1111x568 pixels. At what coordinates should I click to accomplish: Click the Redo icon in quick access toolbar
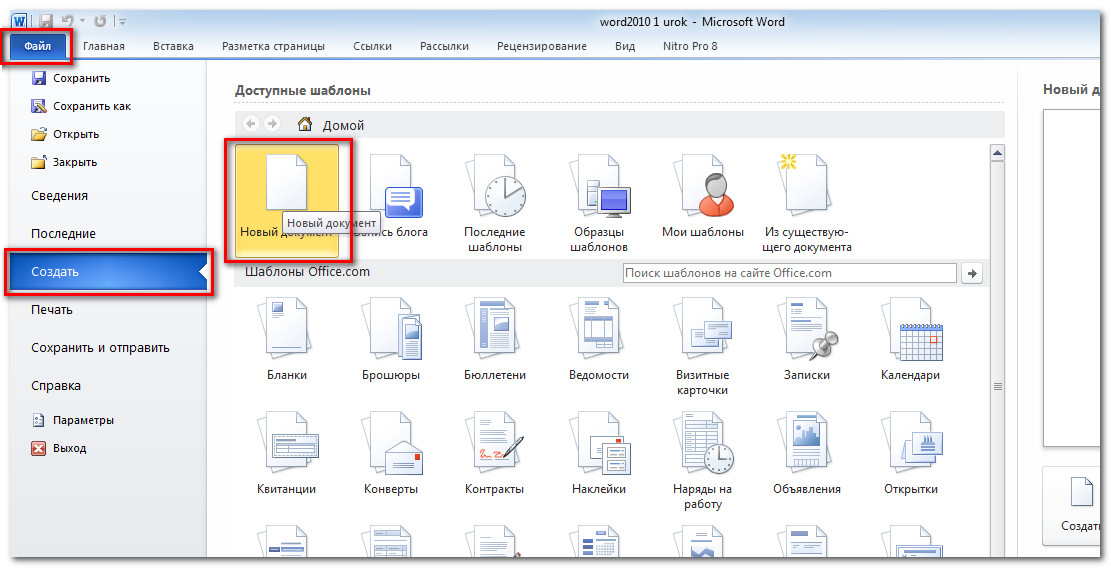click(x=100, y=21)
